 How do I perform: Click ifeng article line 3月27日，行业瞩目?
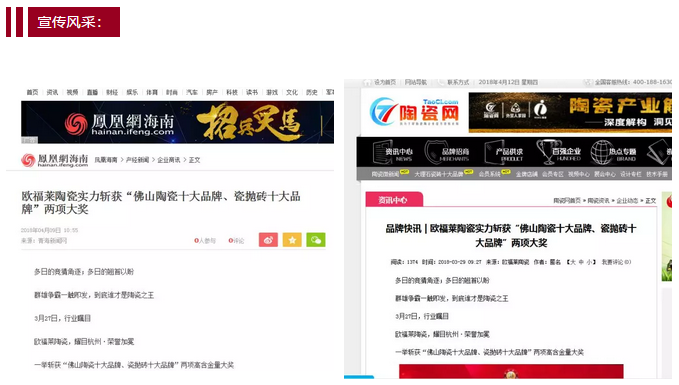(x=62, y=318)
